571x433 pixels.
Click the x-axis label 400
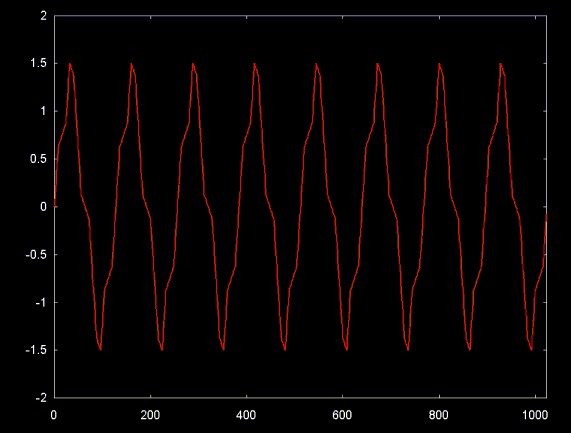(247, 415)
